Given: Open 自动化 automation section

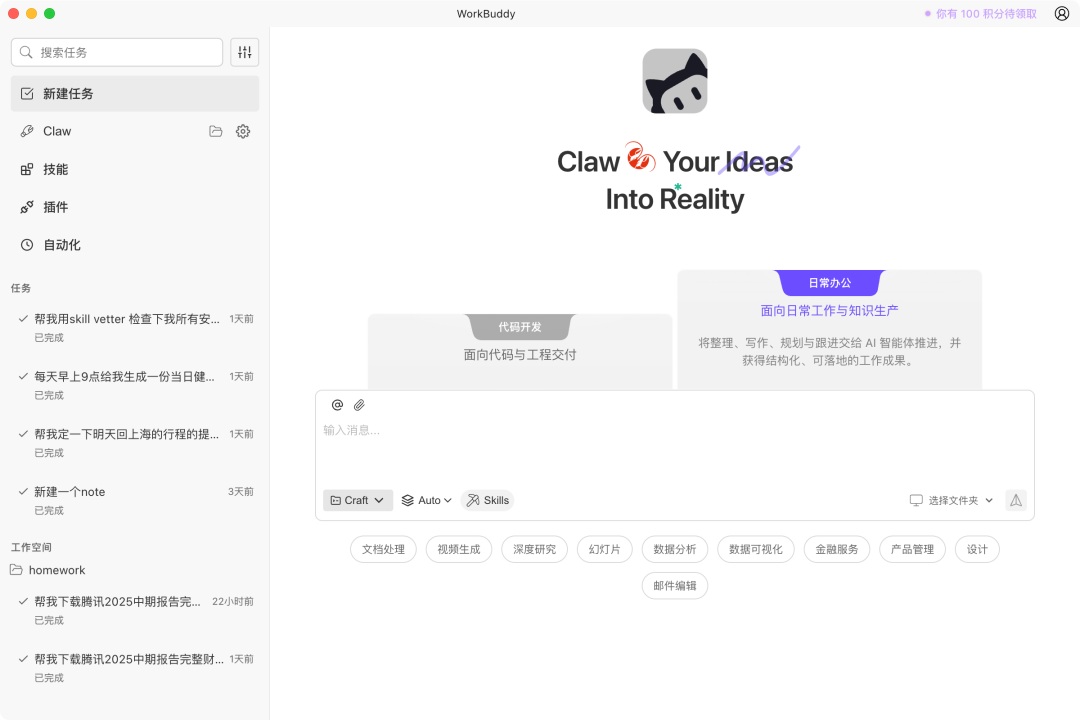Looking at the screenshot, I should coord(135,245).
